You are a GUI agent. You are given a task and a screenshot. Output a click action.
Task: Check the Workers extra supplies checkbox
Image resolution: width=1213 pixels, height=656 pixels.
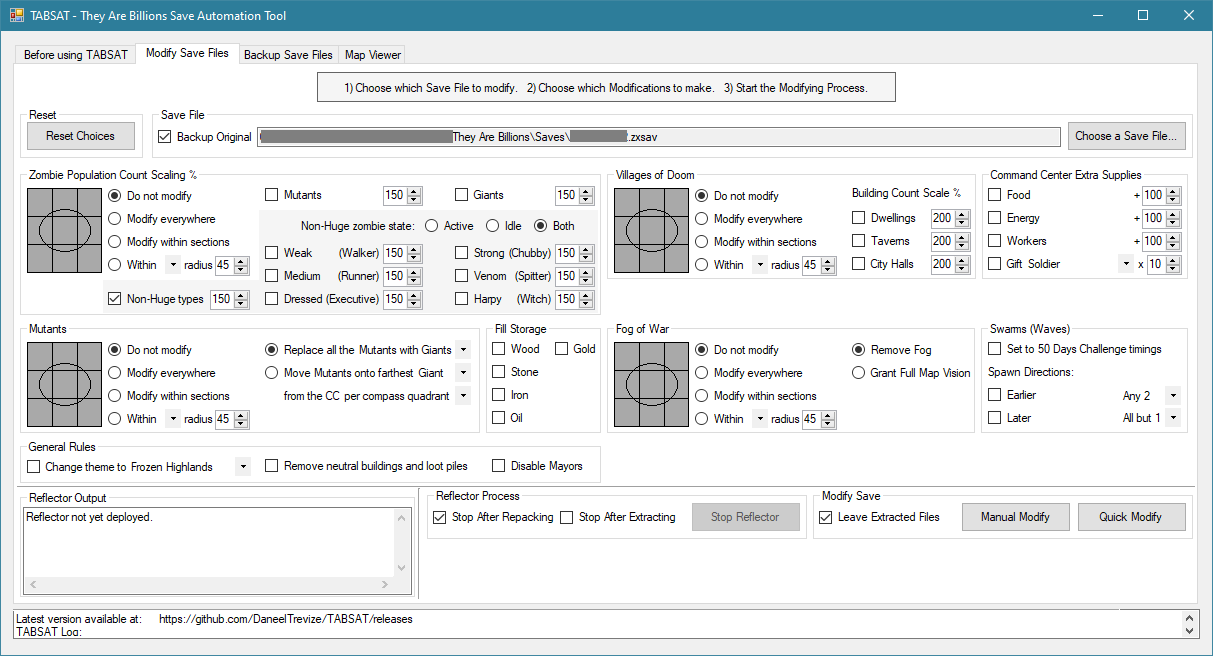tap(1017, 241)
